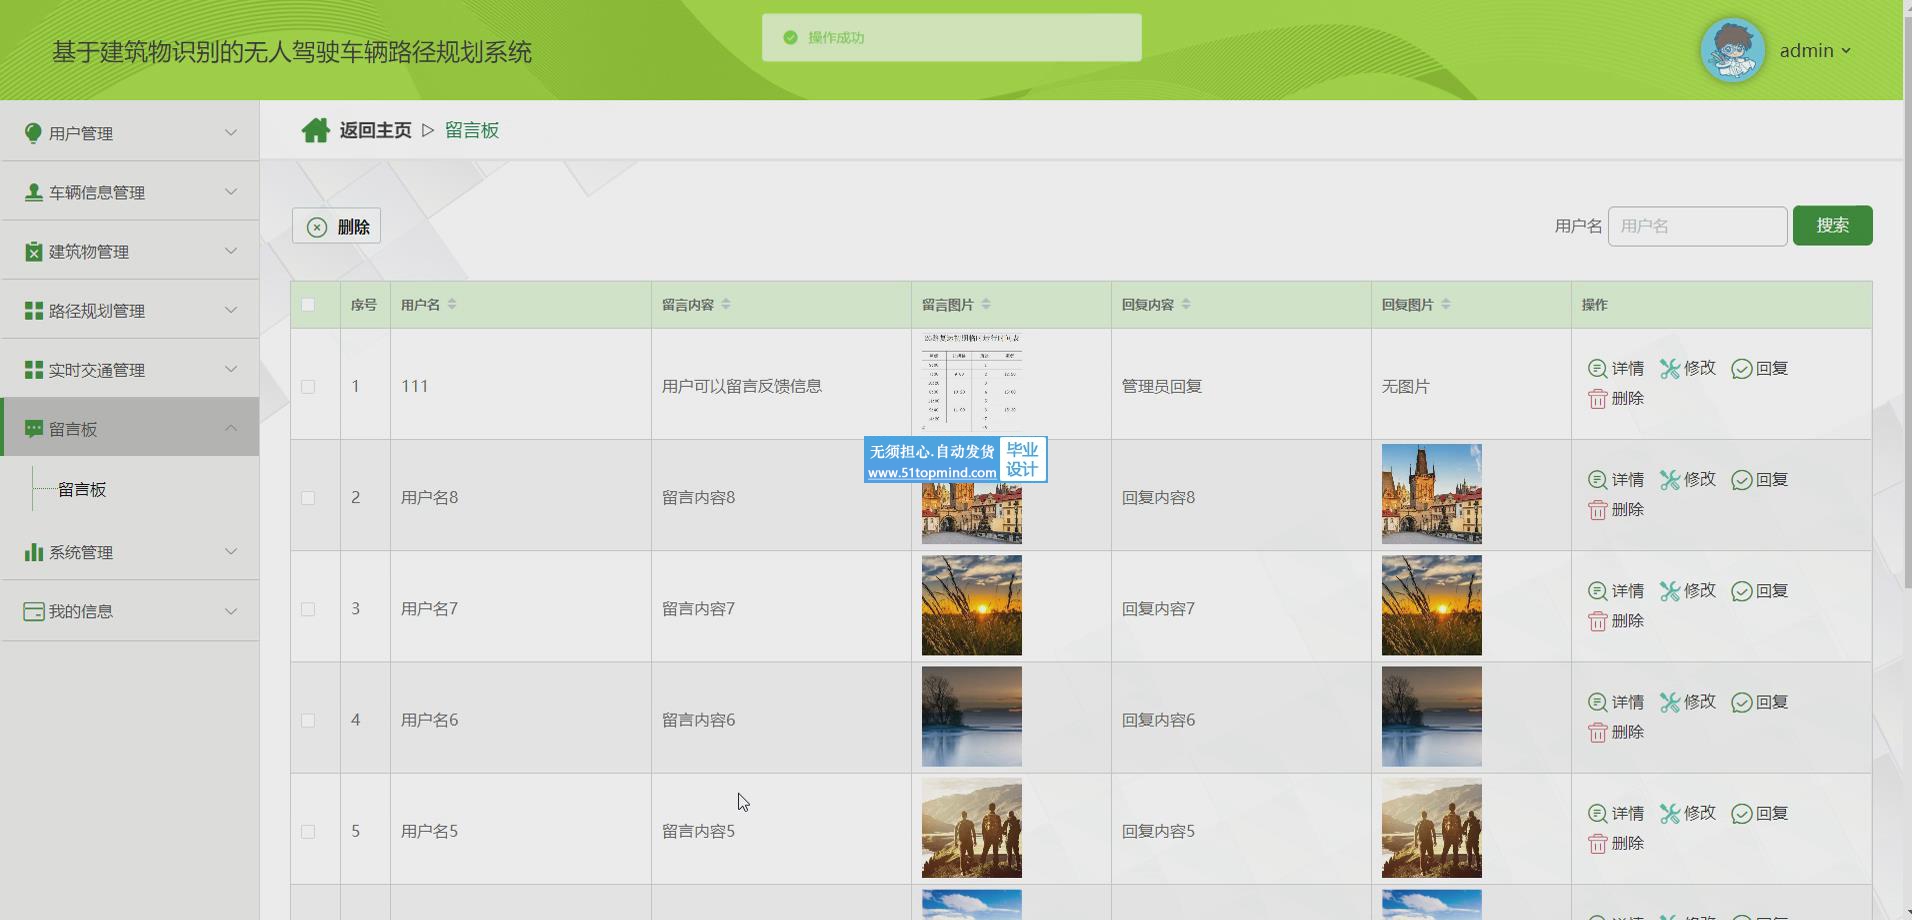1912x920 pixels.
Task: Open the 回复图片 thumbnail for 用户名8
Action: pyautogui.click(x=1432, y=494)
